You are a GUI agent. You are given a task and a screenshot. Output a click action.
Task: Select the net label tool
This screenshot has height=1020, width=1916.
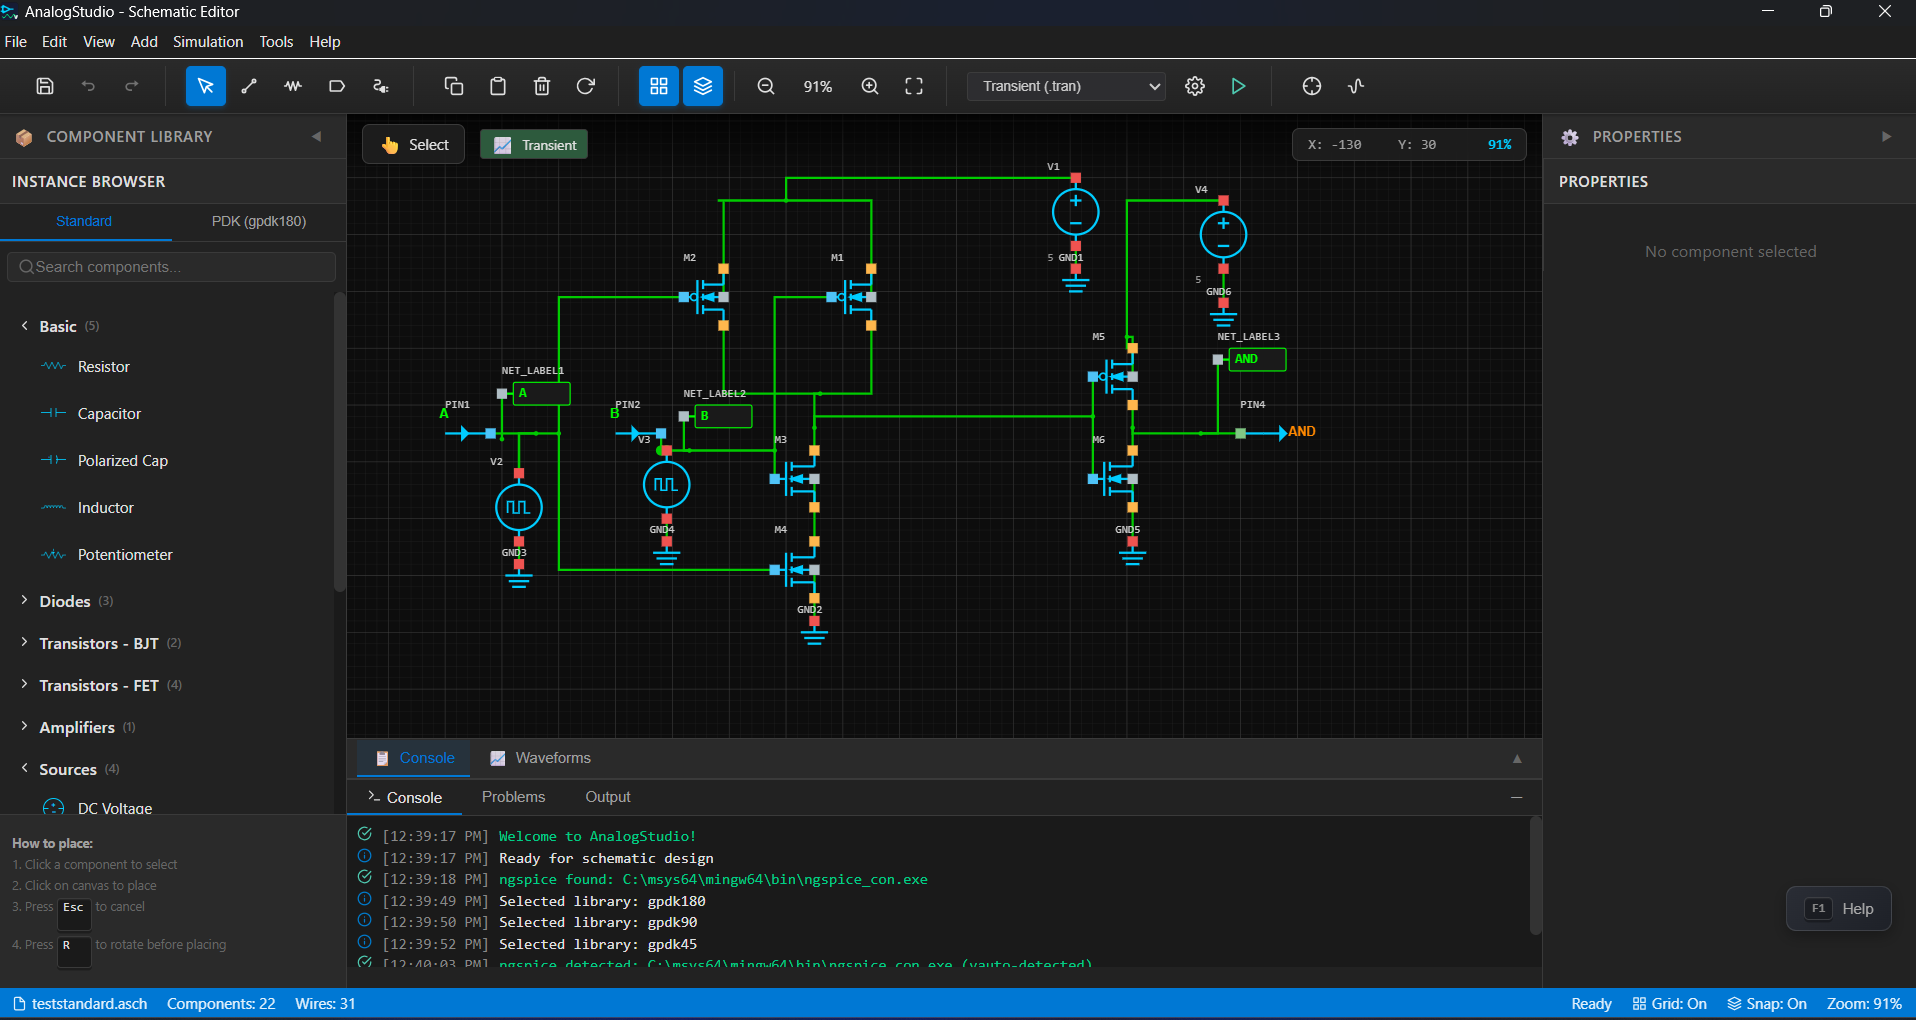337,86
